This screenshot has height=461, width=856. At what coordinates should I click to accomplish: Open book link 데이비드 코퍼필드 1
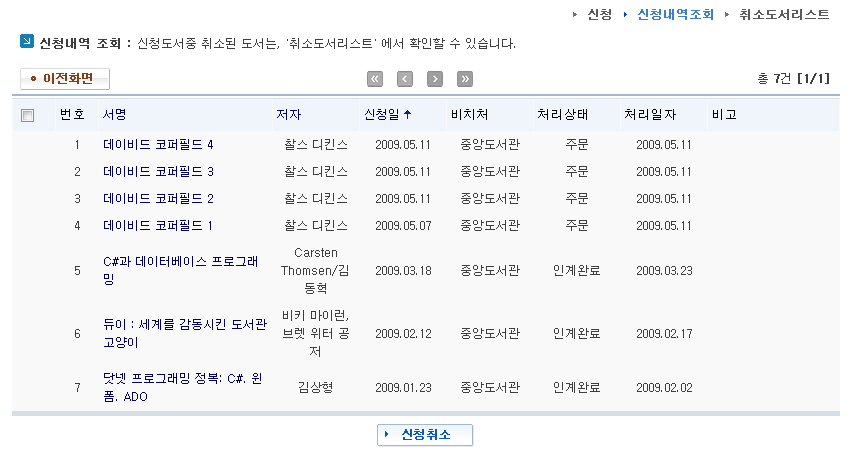pyautogui.click(x=158, y=226)
